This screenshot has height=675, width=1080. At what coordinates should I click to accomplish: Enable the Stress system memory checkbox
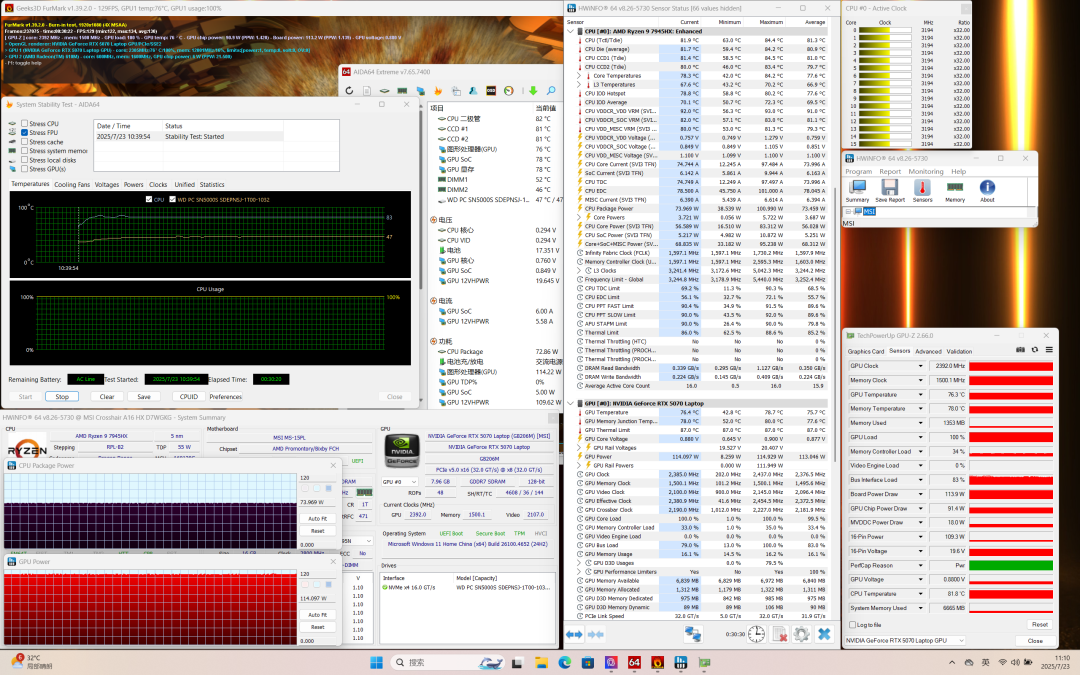(x=25, y=151)
